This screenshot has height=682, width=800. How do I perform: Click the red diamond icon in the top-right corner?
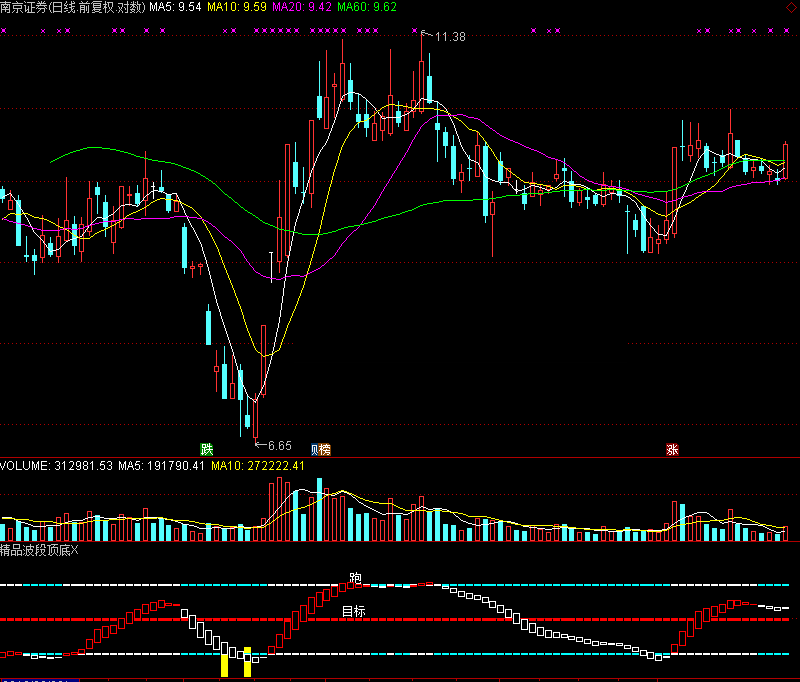click(x=792, y=6)
